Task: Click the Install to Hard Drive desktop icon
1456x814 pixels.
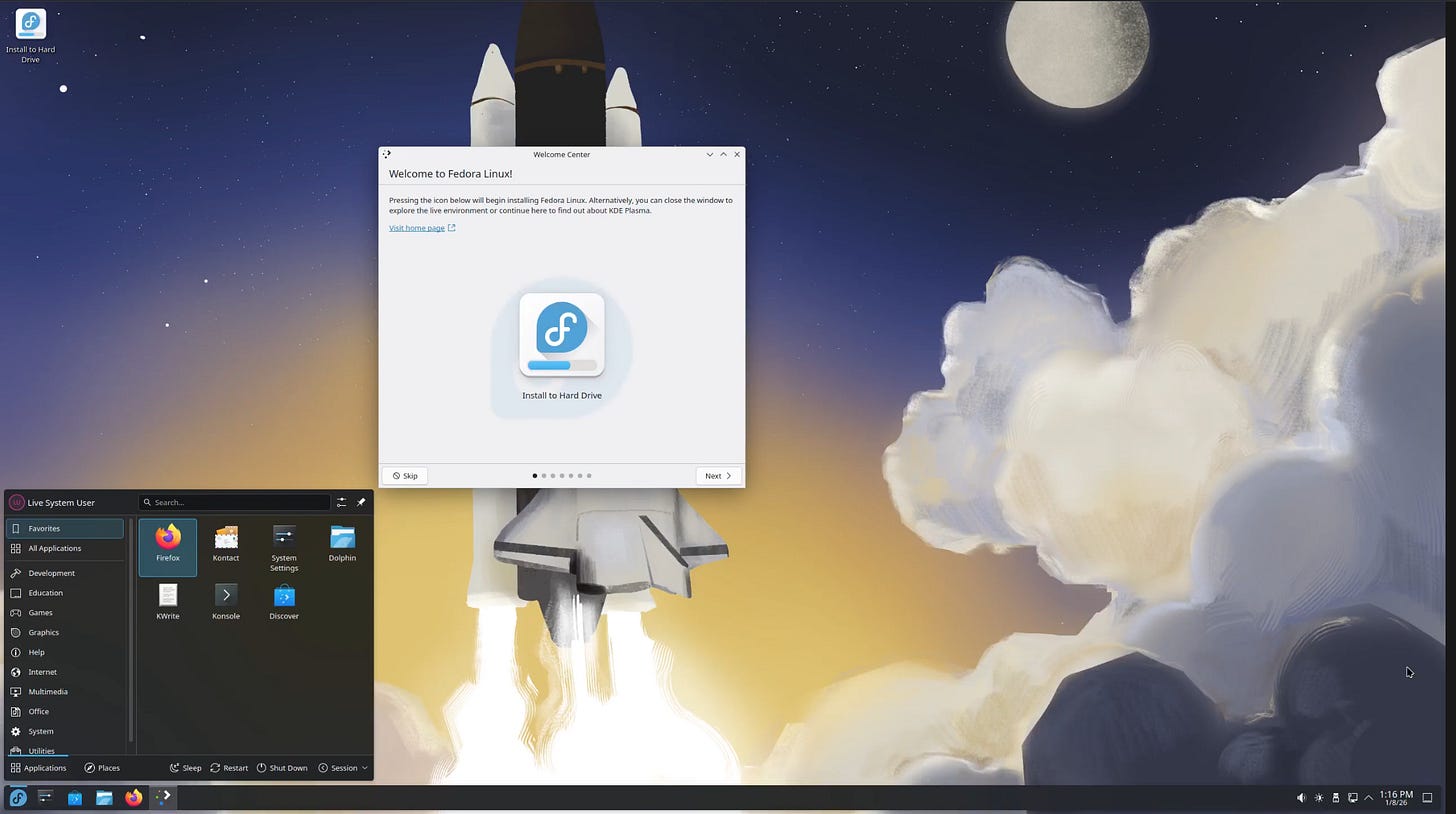Action: coord(30,36)
